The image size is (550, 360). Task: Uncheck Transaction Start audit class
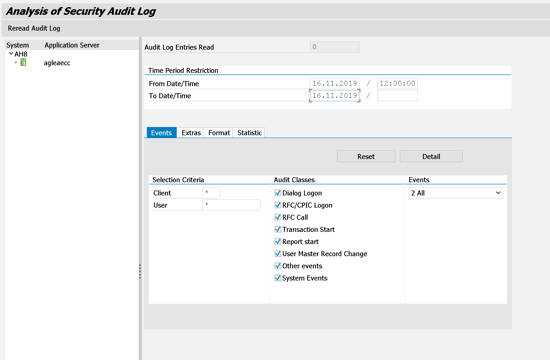(x=277, y=229)
